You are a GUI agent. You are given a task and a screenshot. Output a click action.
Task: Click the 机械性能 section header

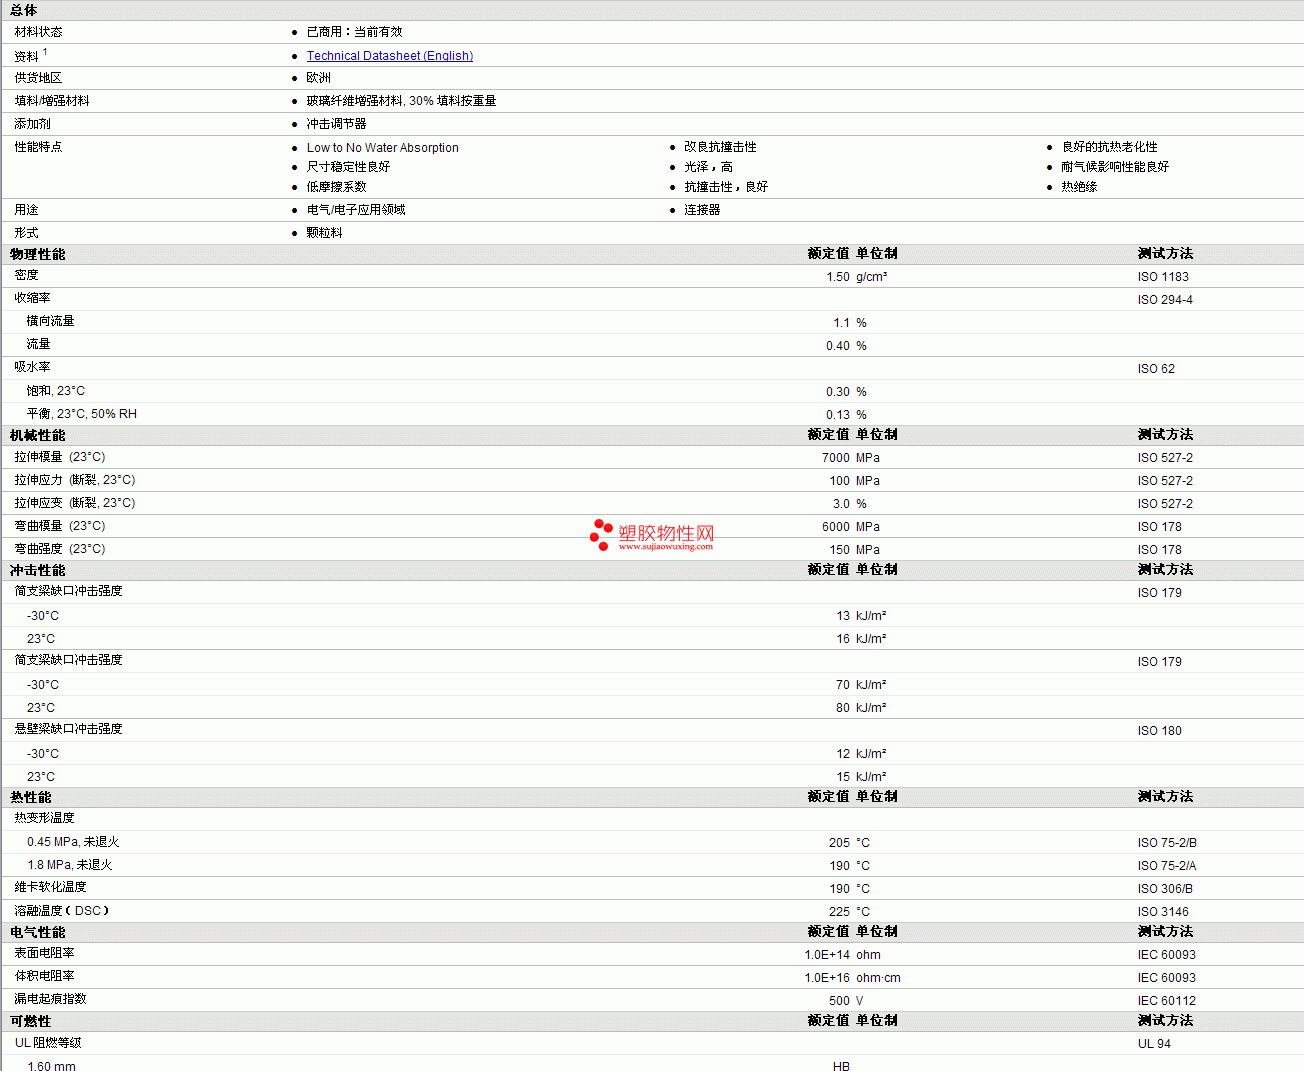pos(38,435)
